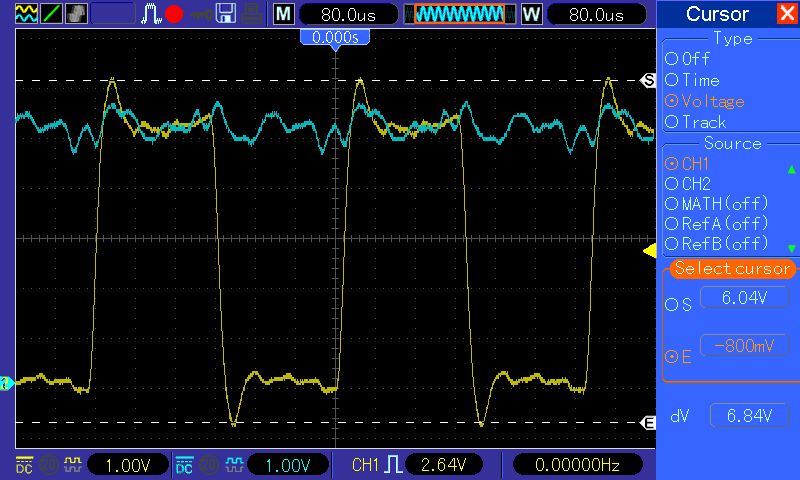Click the red record button
The height and width of the screenshot is (480, 800).
click(x=174, y=14)
